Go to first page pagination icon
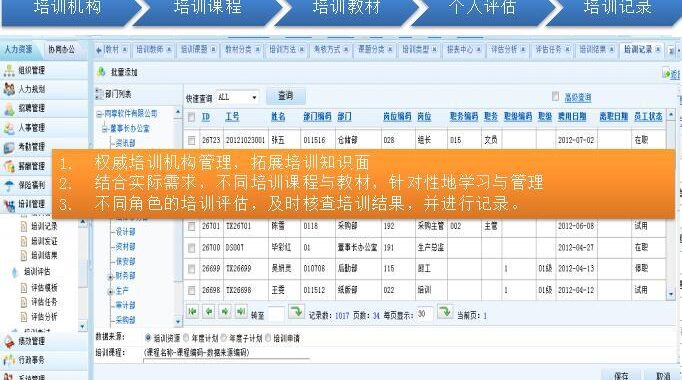This screenshot has width=682, height=380. tap(192, 312)
